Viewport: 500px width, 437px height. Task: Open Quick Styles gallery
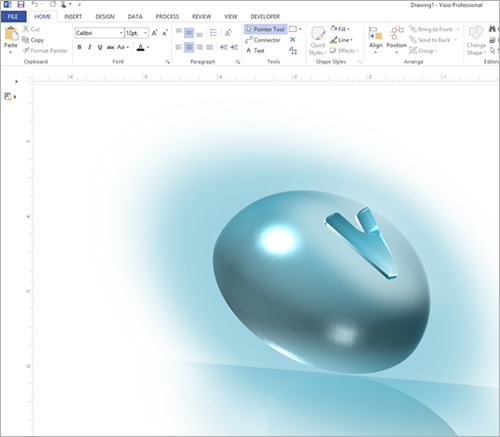(x=318, y=42)
